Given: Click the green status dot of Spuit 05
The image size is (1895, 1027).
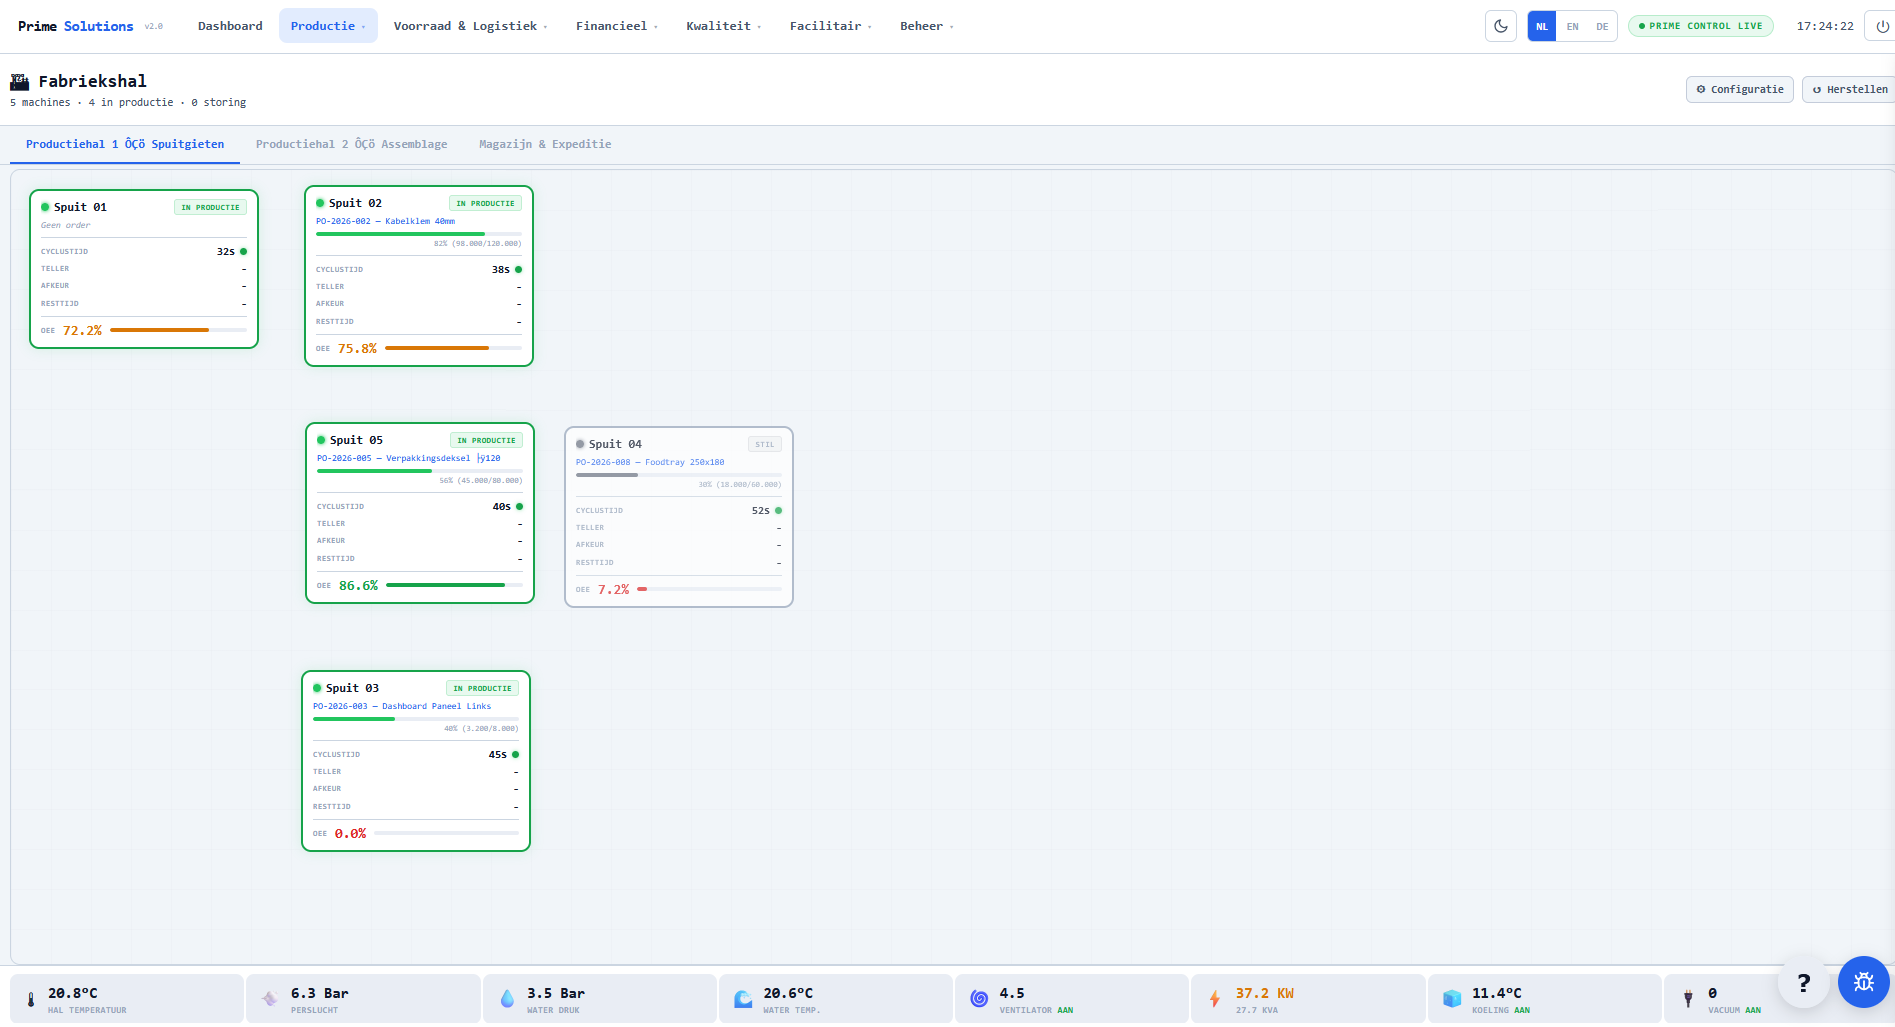Looking at the screenshot, I should [x=321, y=440].
